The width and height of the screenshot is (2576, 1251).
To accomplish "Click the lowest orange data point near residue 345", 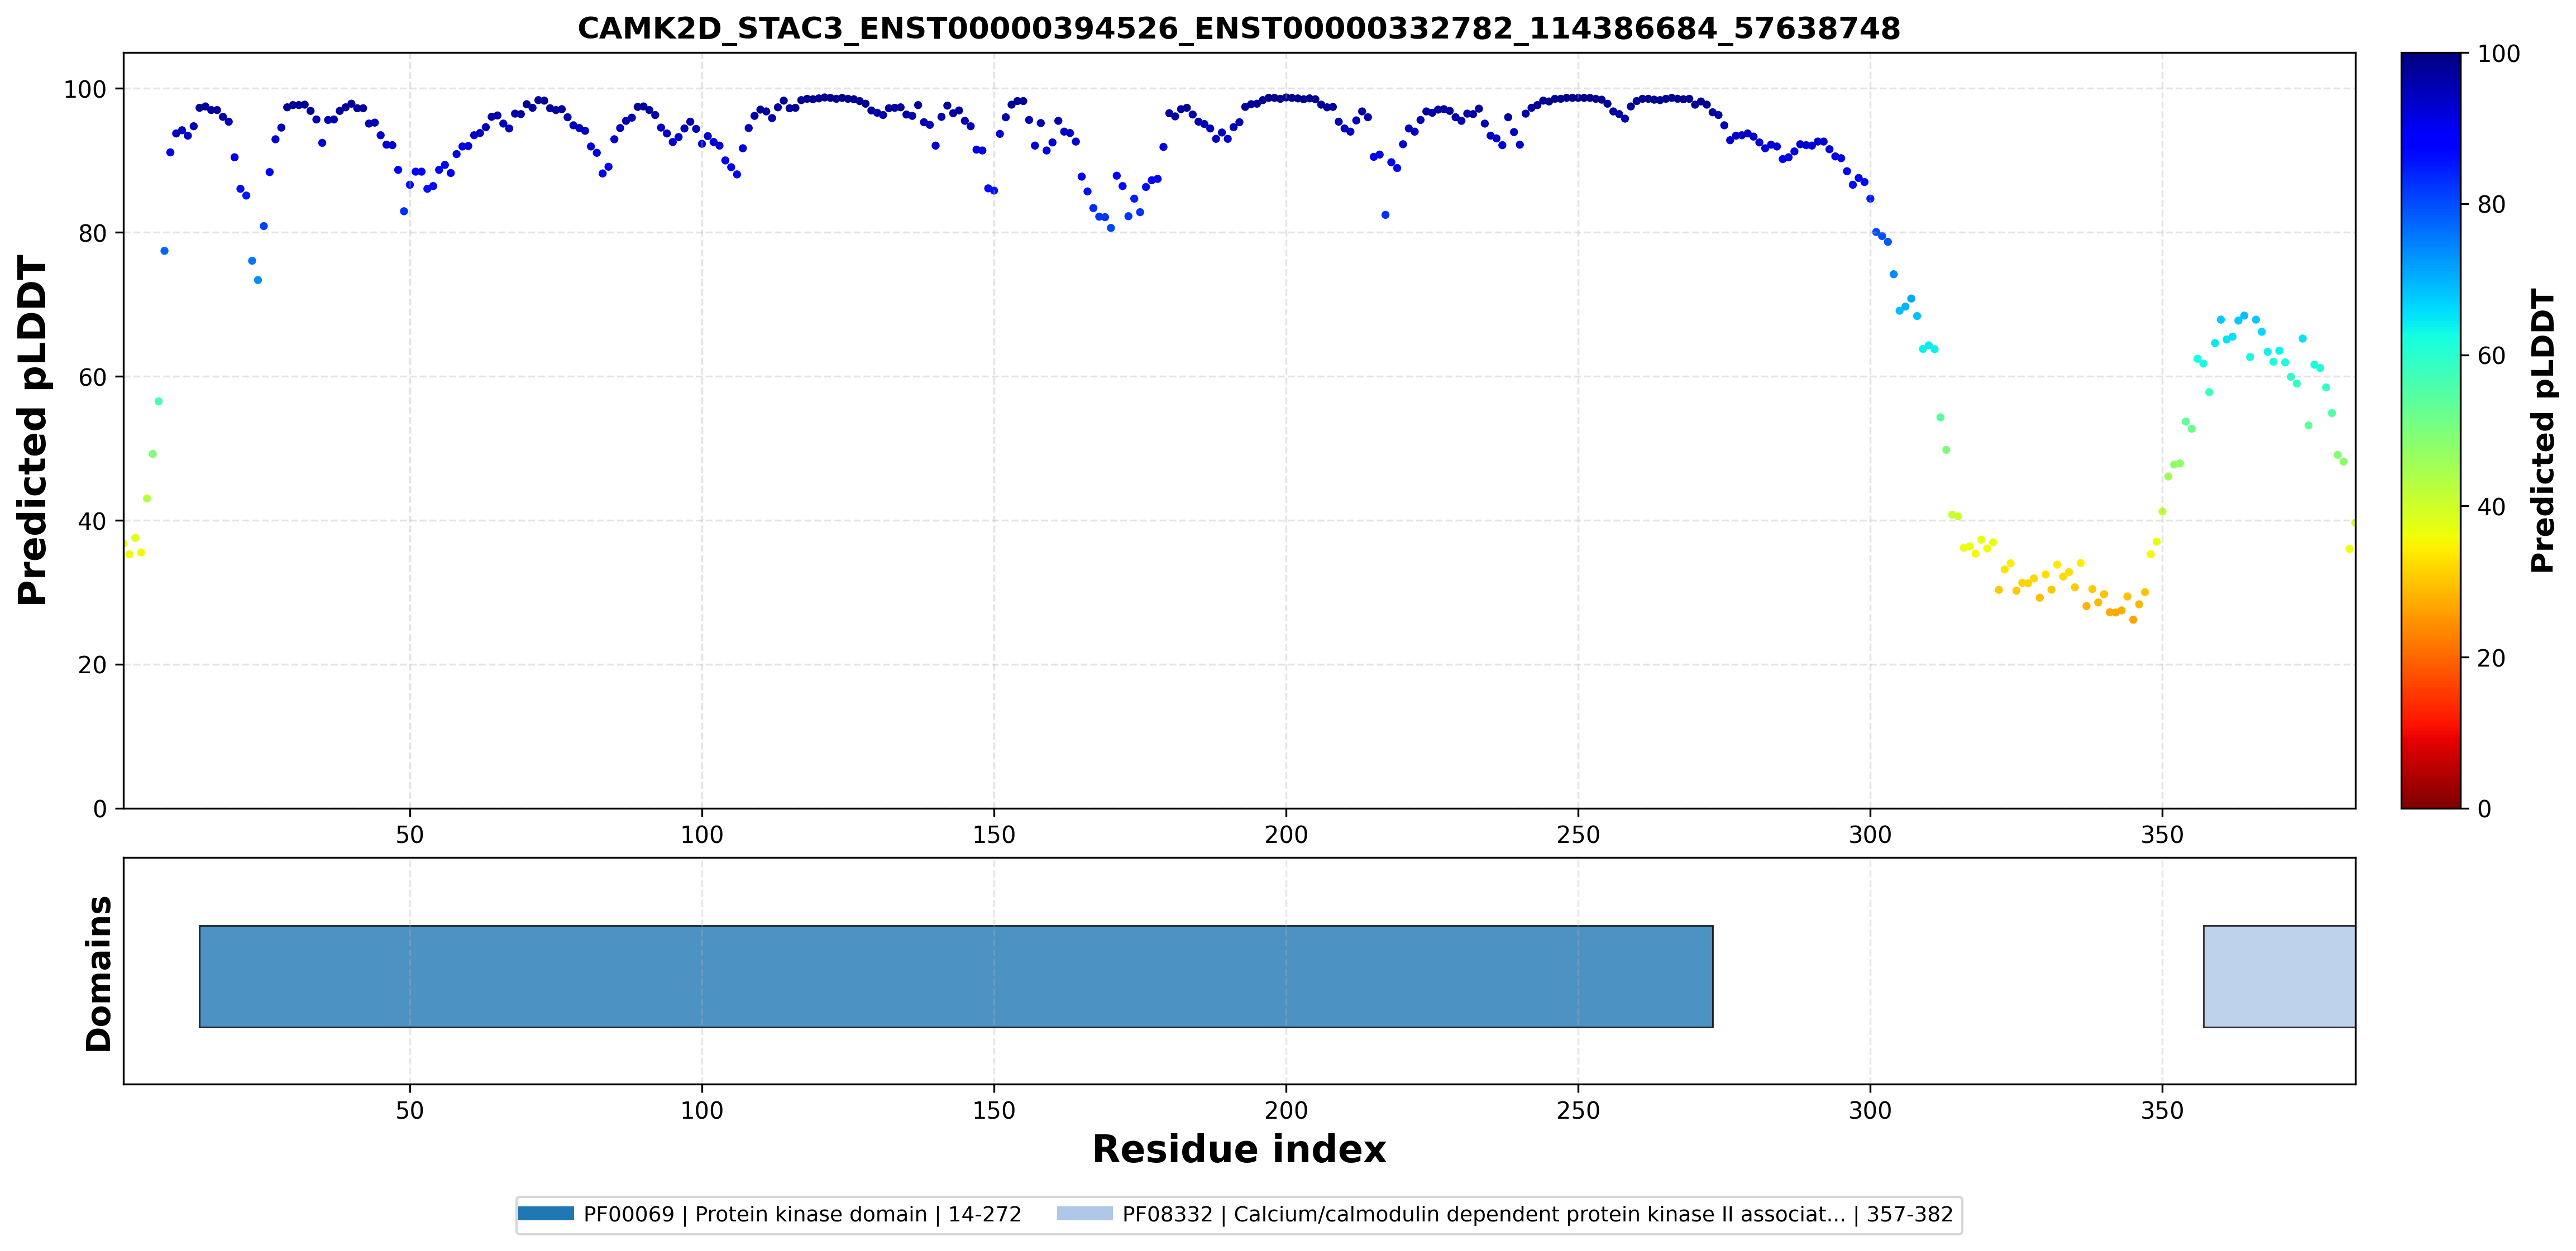I will point(2133,620).
